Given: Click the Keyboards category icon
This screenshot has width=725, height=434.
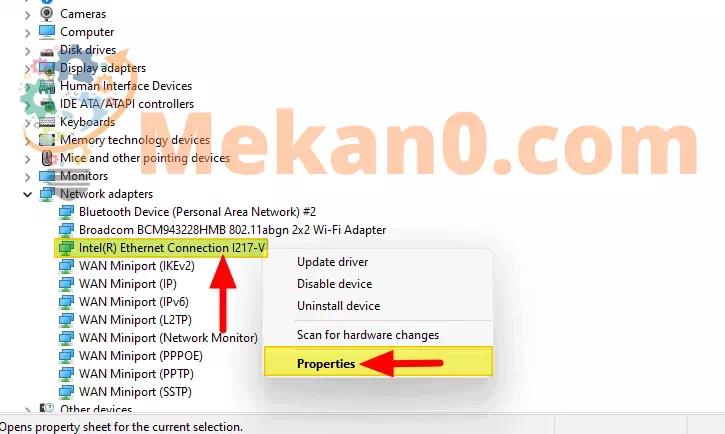Looking at the screenshot, I should pos(47,122).
